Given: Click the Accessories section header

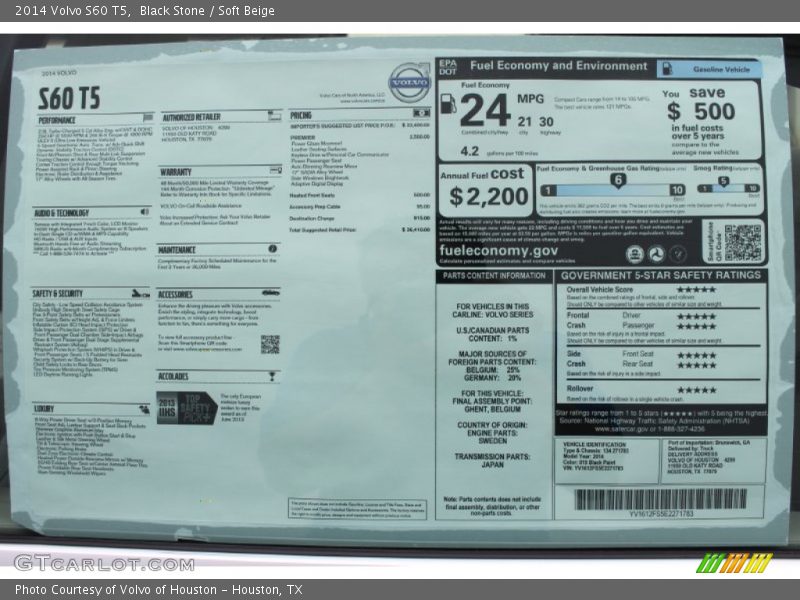Looking at the screenshot, I should tap(175, 294).
